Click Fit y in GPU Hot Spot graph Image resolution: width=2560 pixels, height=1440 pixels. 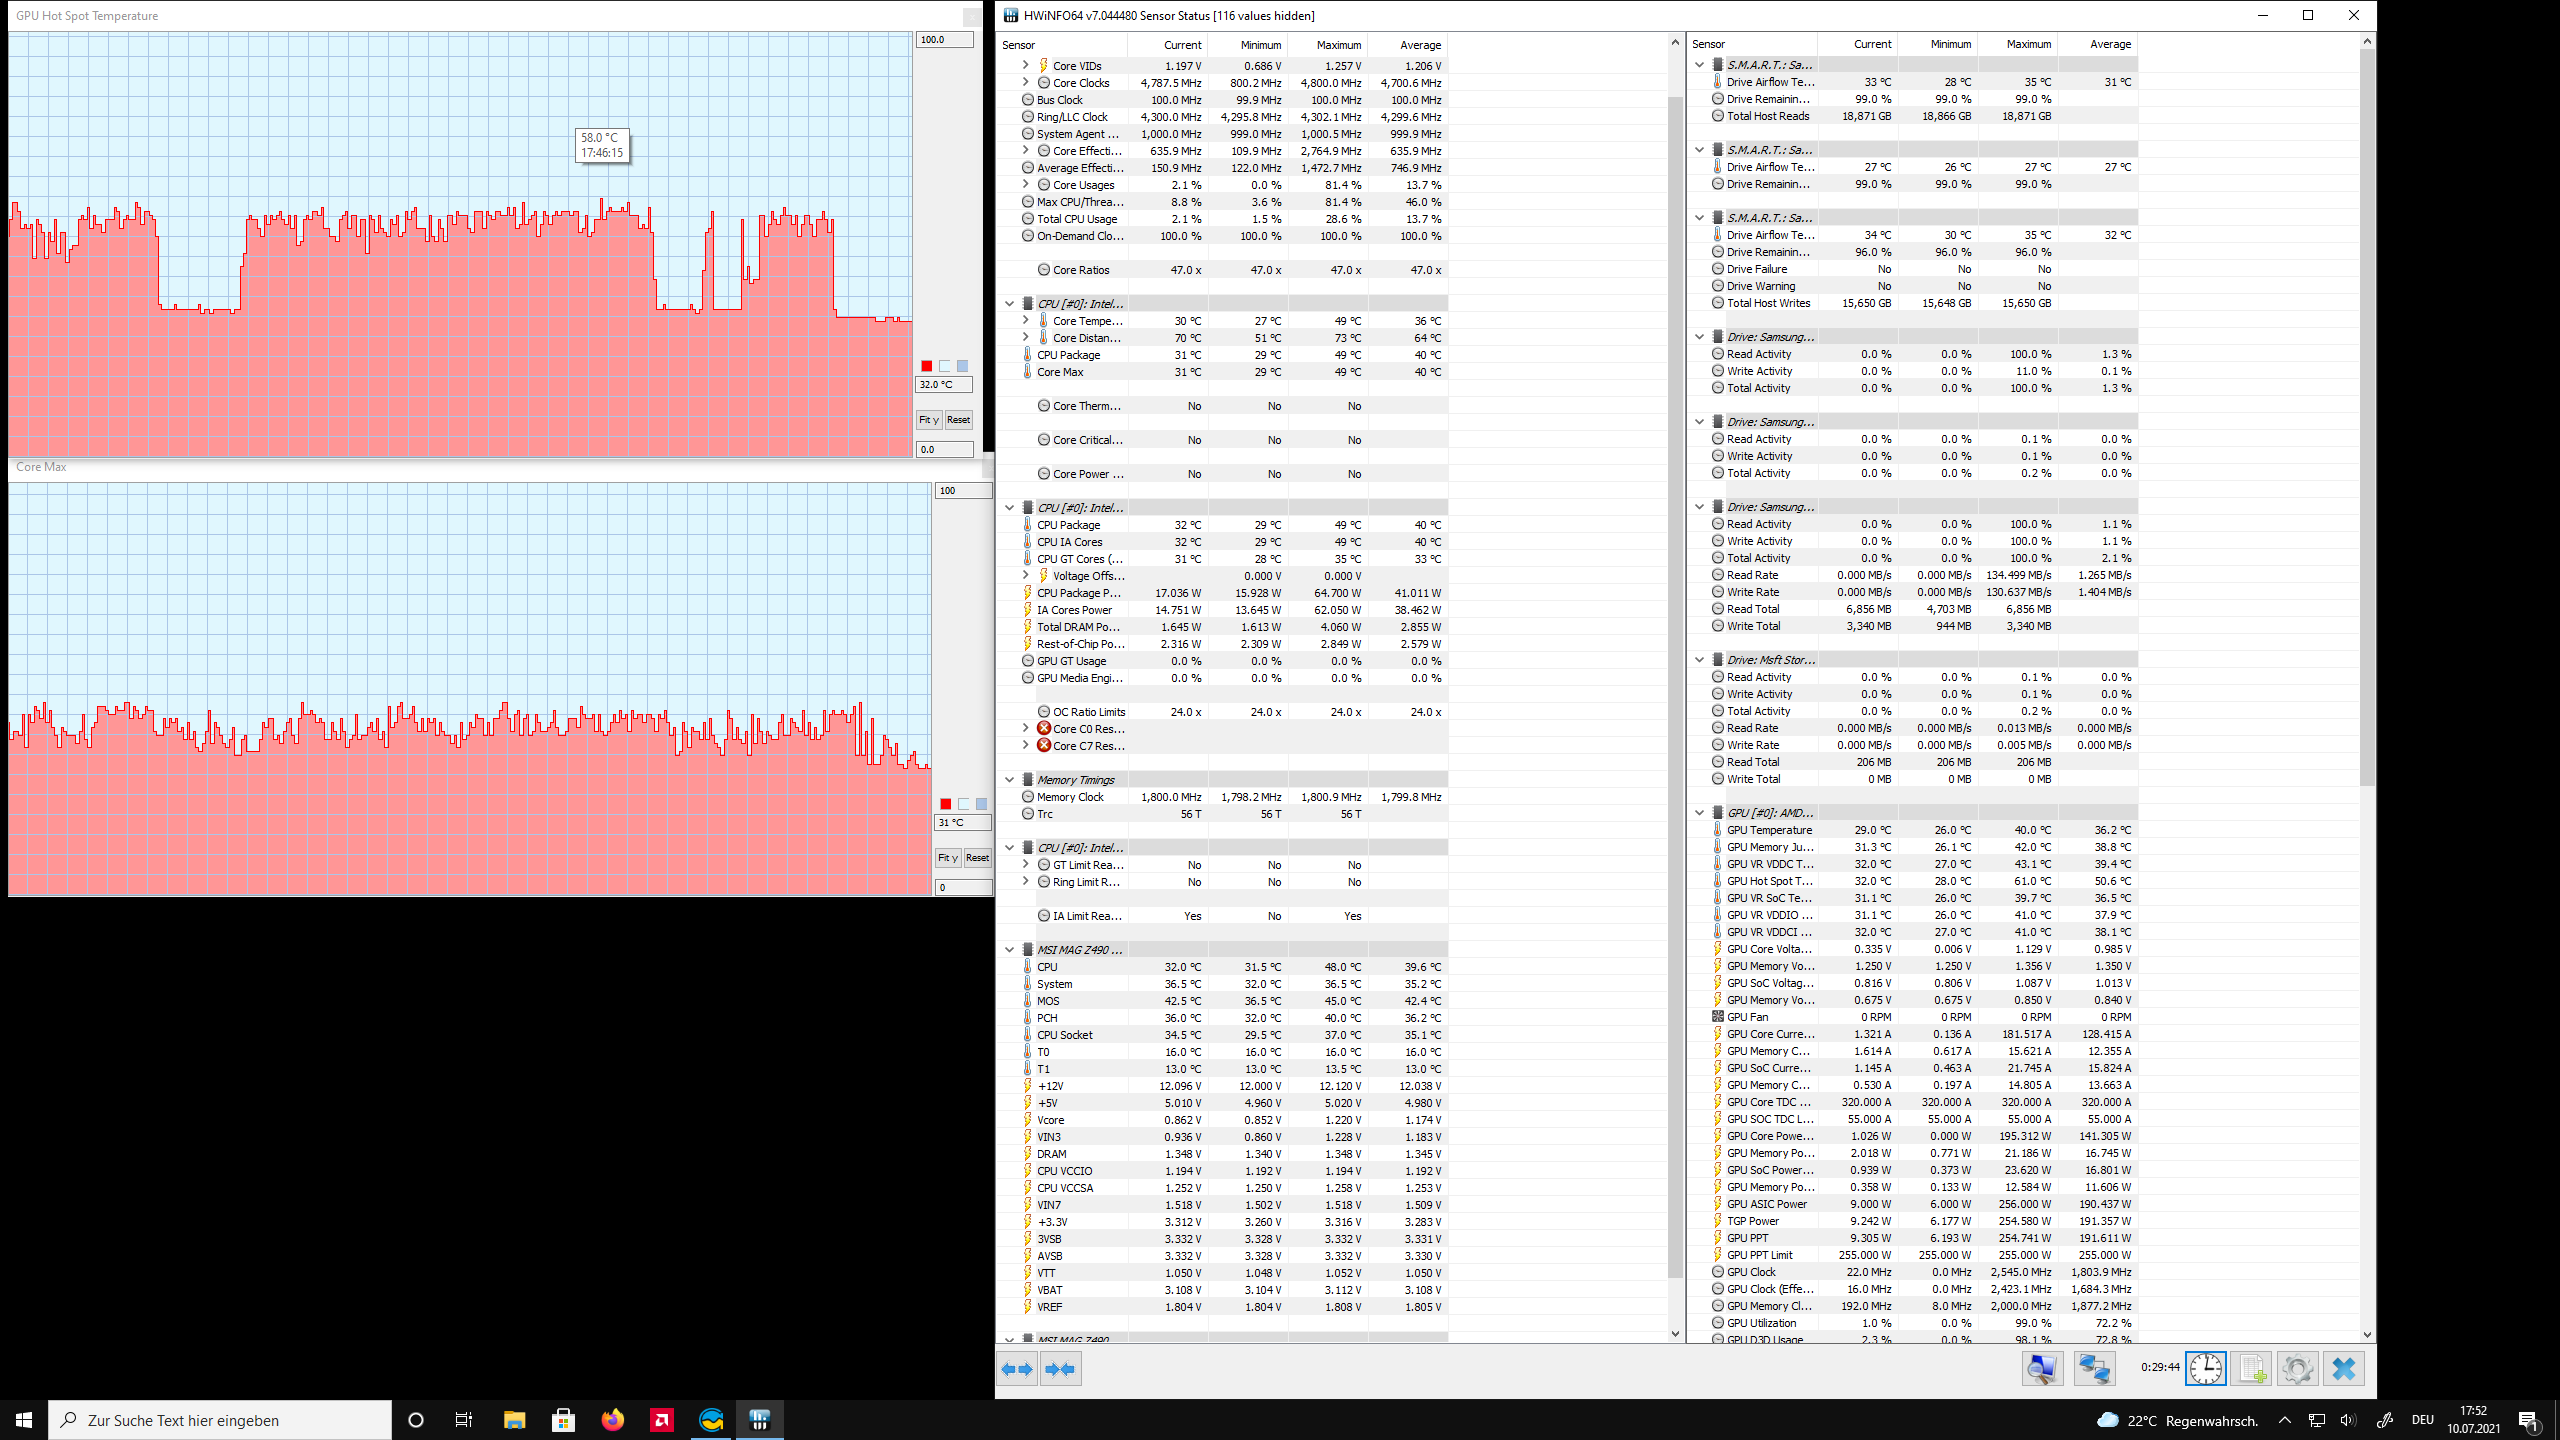[x=928, y=420]
